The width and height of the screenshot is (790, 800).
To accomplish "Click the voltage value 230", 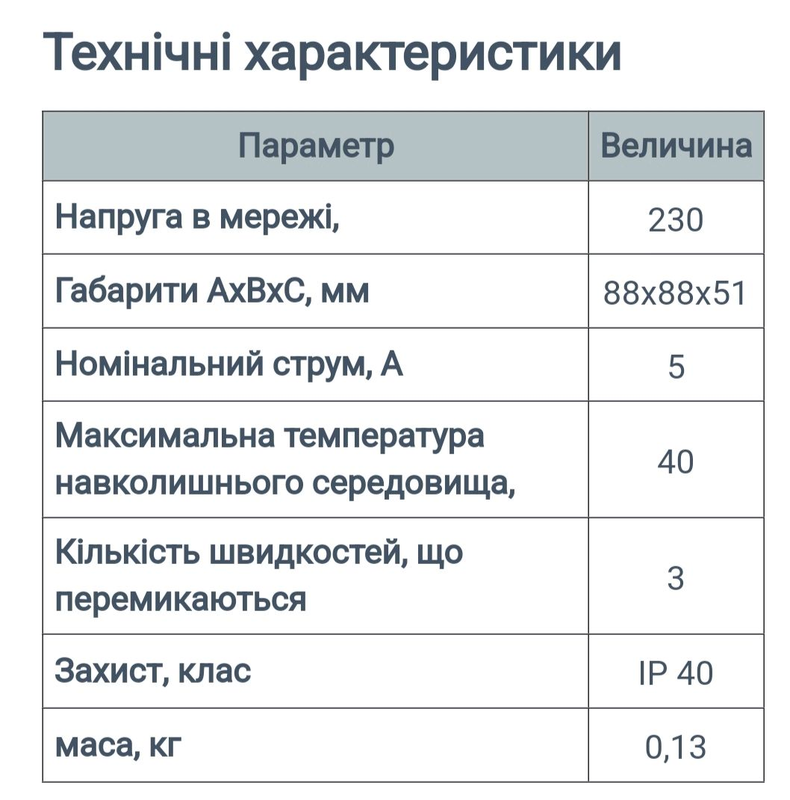I will pyautogui.click(x=676, y=220).
